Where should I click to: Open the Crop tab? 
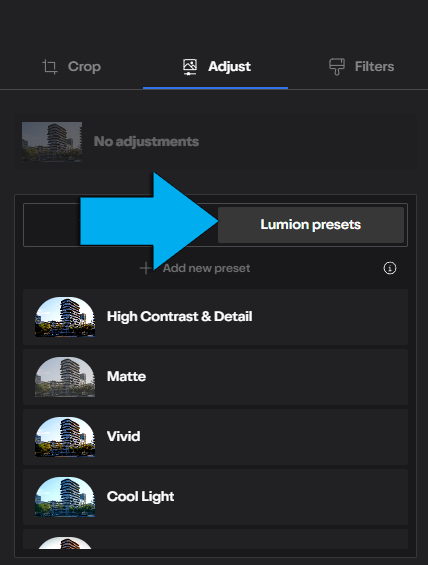click(71, 67)
